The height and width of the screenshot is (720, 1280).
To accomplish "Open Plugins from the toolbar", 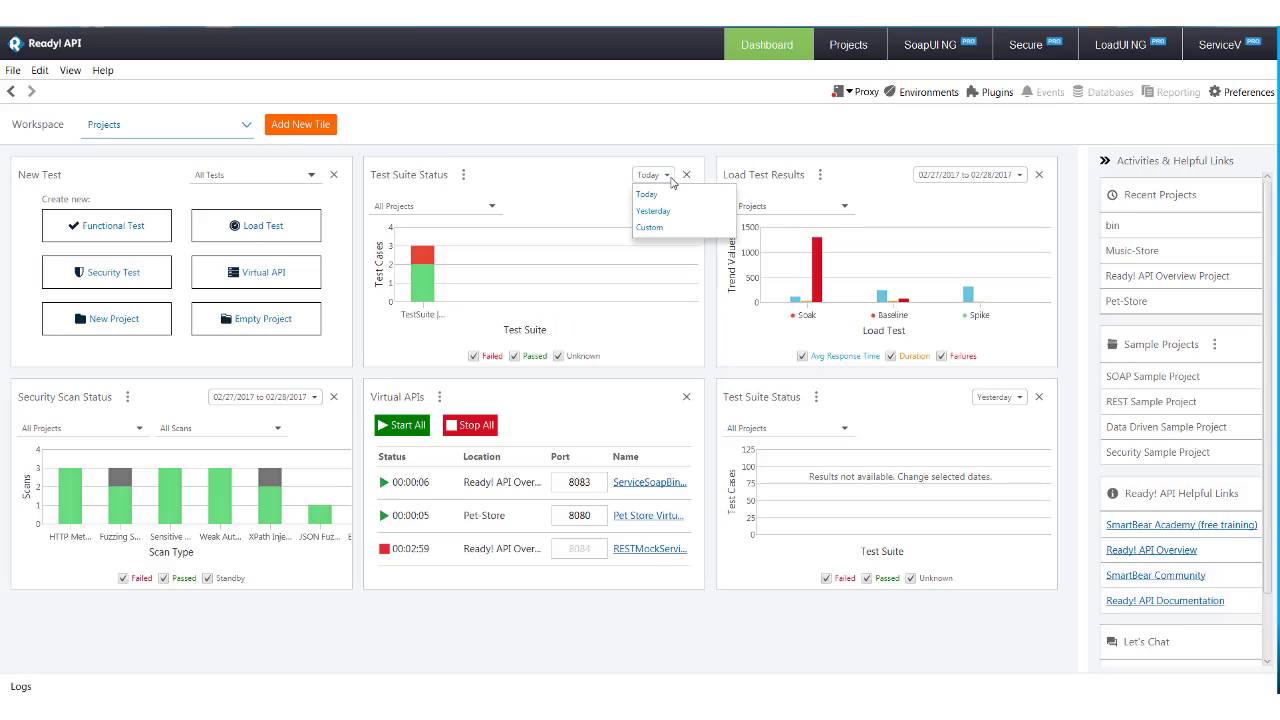I will click(972, 92).
